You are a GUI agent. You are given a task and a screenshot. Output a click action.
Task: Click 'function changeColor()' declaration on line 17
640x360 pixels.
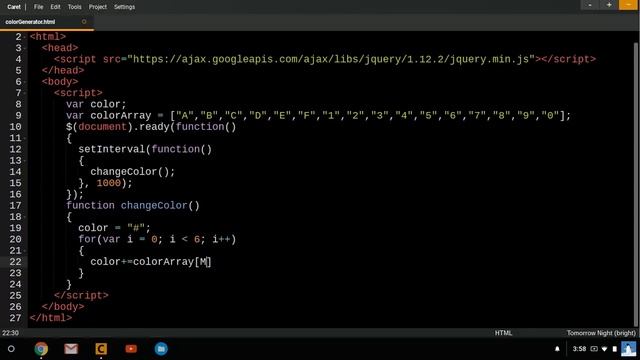[x=133, y=205]
